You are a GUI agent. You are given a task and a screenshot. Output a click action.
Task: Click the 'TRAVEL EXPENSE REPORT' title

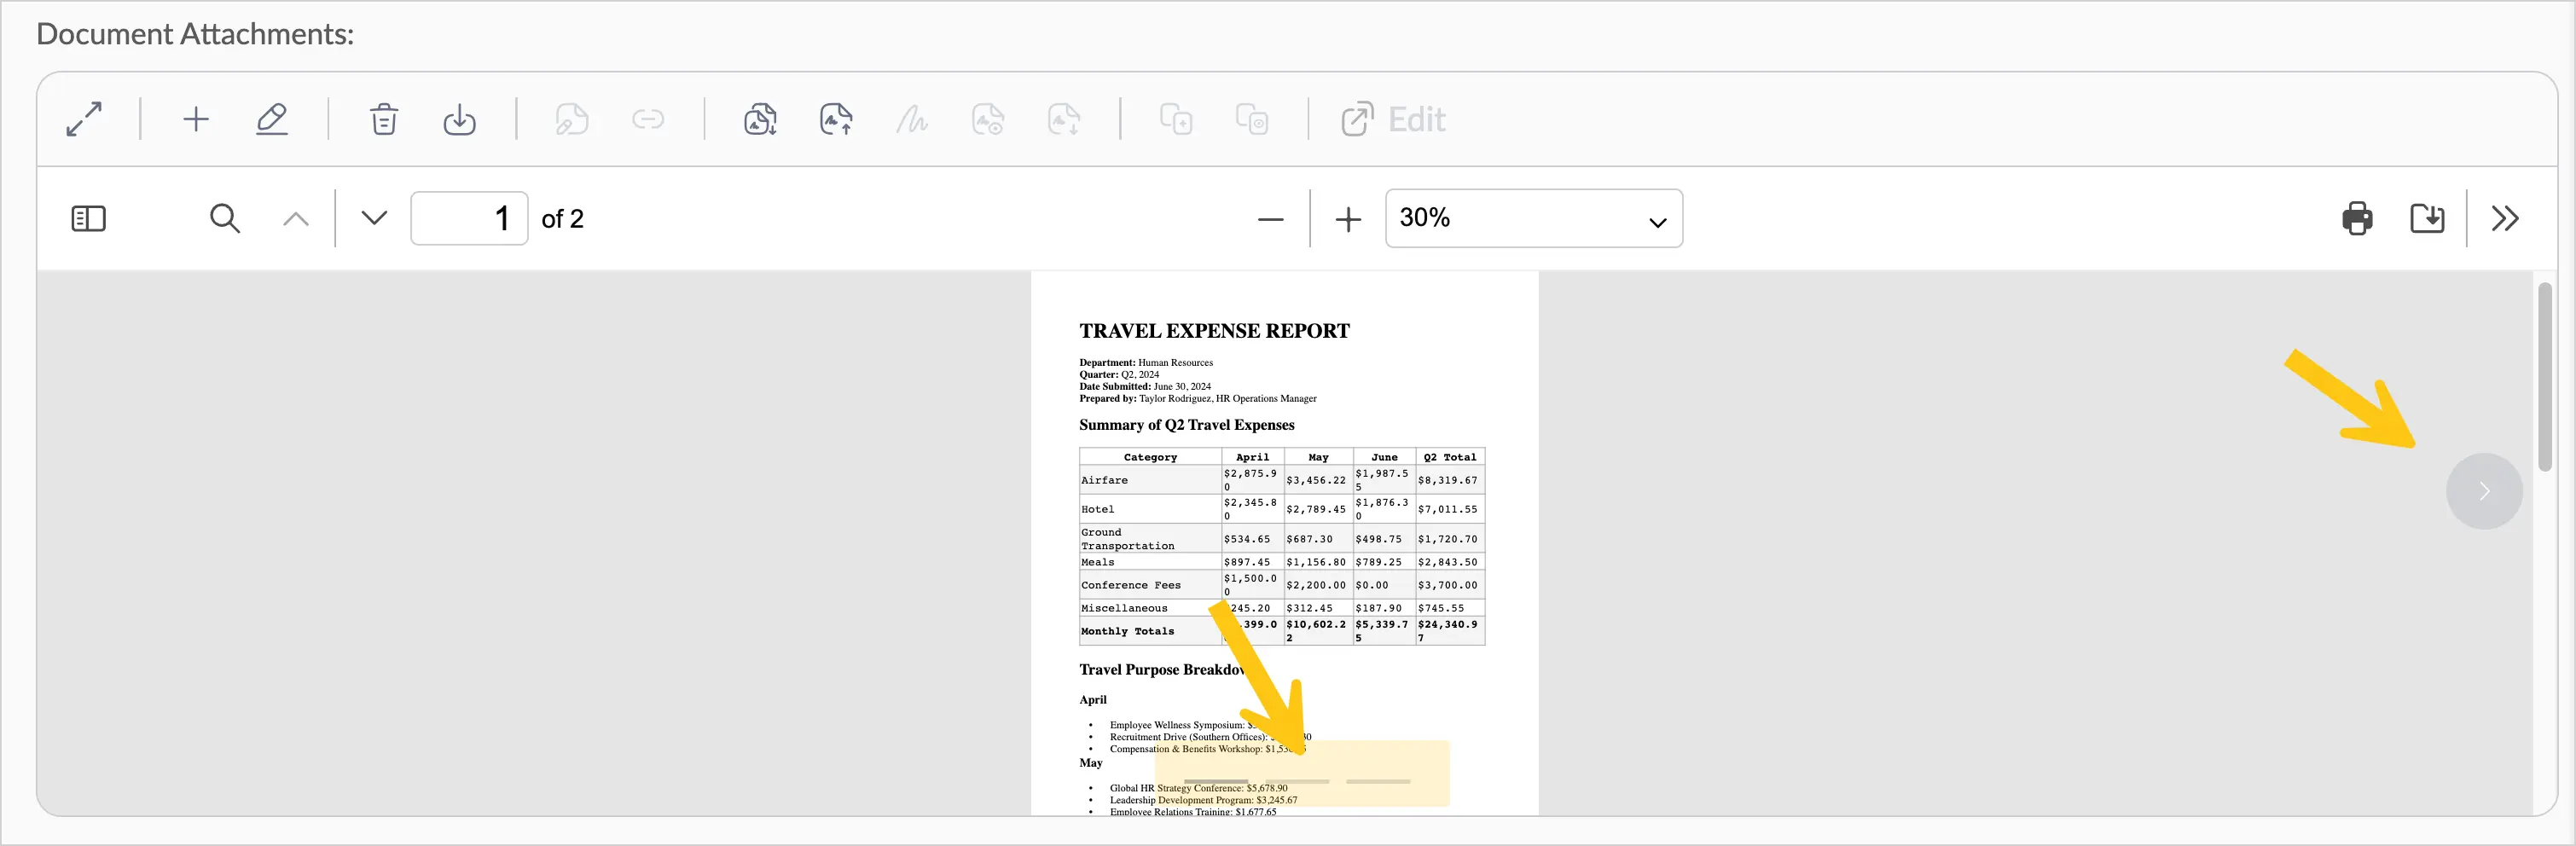click(x=1214, y=331)
